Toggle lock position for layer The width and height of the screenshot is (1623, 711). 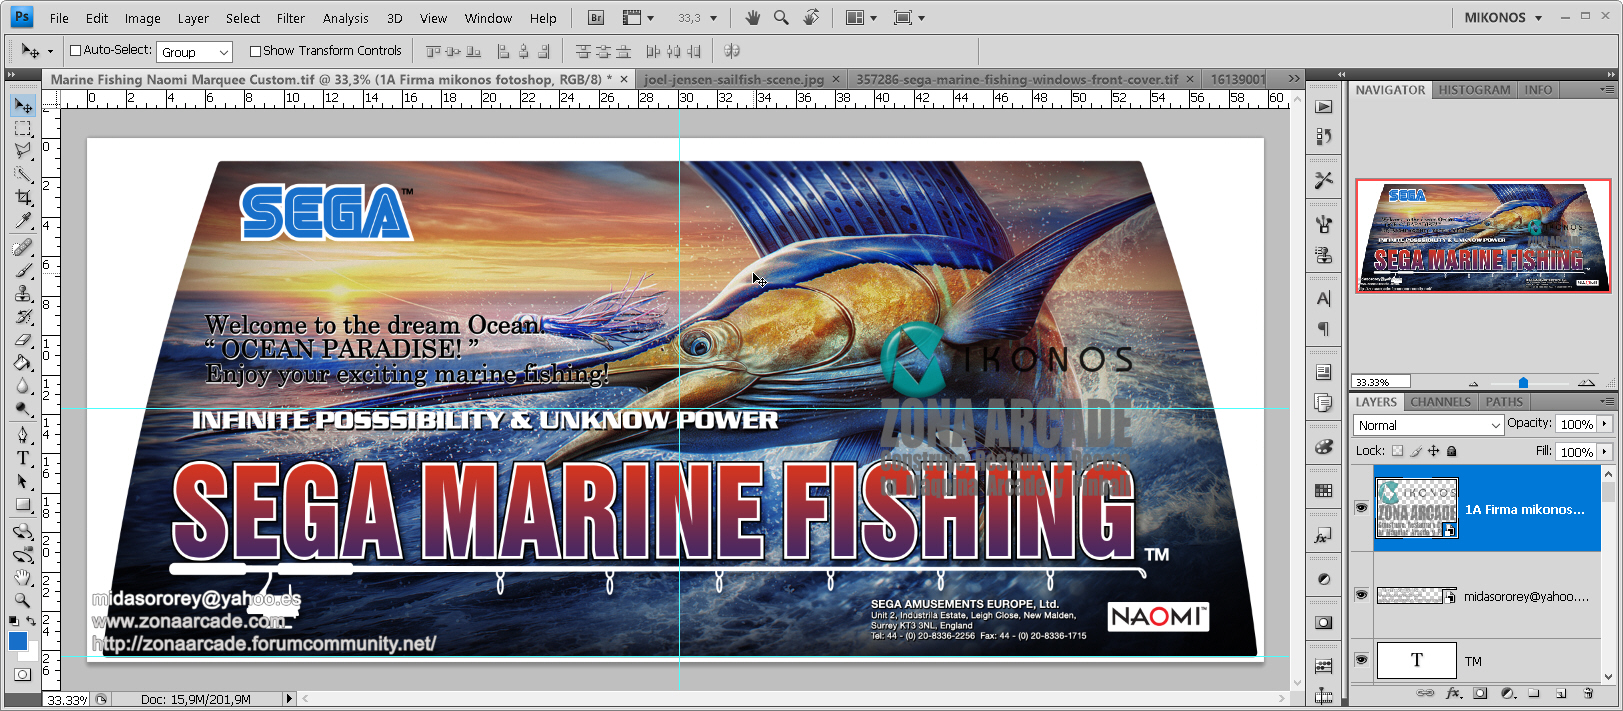click(x=1434, y=451)
